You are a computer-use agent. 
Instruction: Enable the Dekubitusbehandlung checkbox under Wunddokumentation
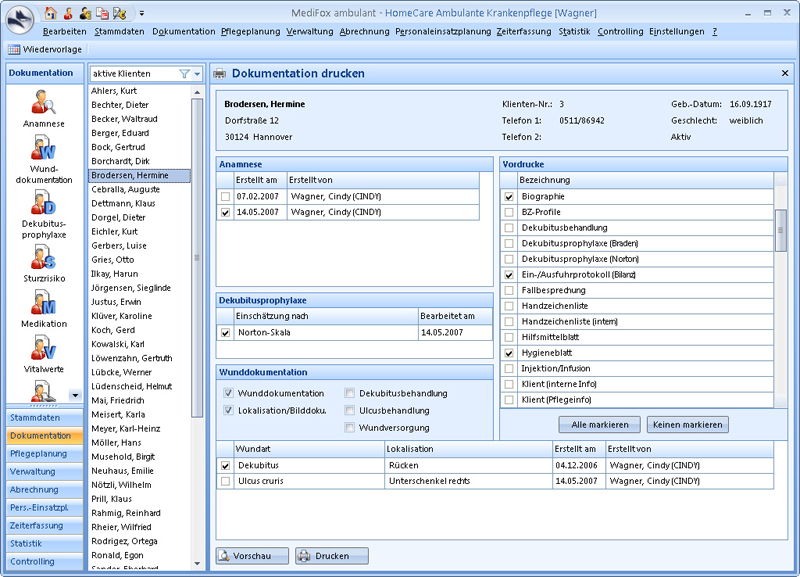coord(350,394)
